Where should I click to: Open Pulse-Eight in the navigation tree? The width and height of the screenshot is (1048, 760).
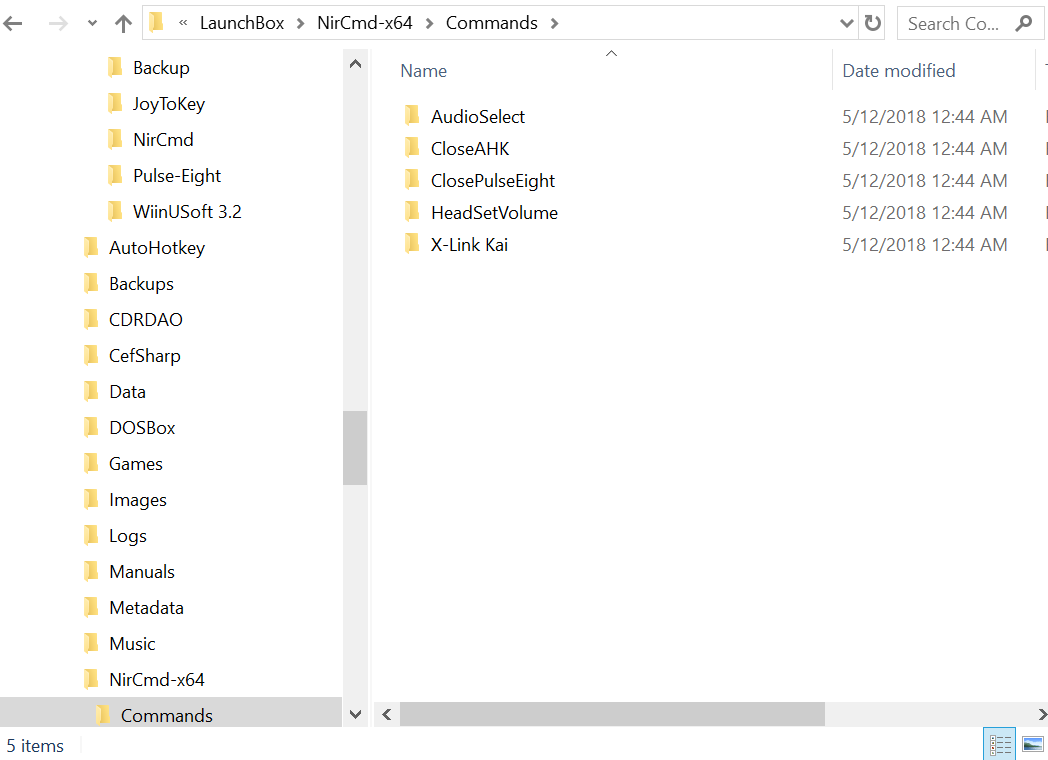point(176,176)
